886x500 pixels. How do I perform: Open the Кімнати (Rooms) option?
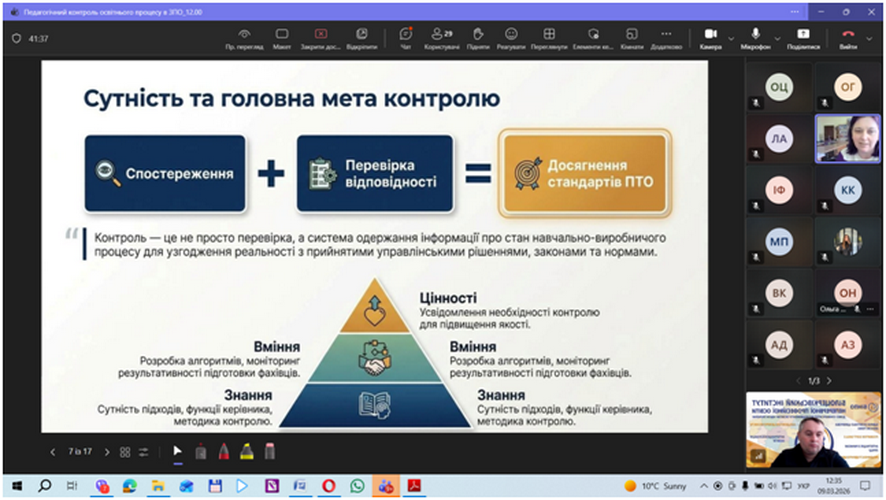click(631, 38)
